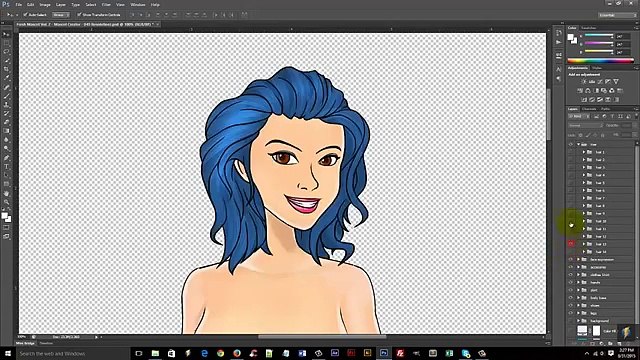Open the History panel icon in dock
This screenshot has width=640, height=360.
pos(559,33)
